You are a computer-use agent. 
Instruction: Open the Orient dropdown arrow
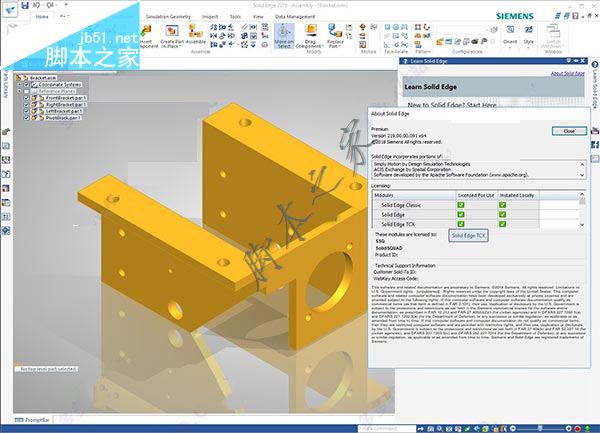510,46
